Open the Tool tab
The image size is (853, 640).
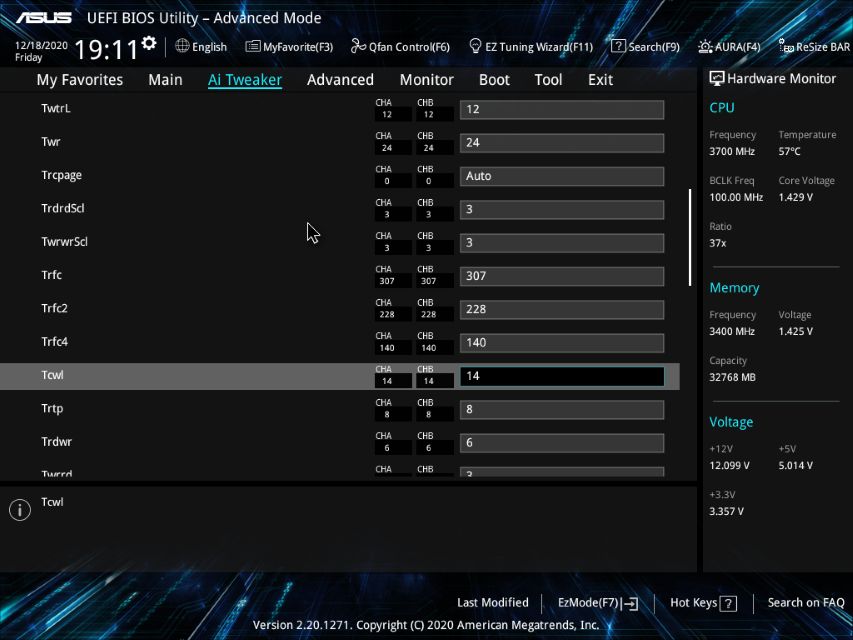point(548,79)
